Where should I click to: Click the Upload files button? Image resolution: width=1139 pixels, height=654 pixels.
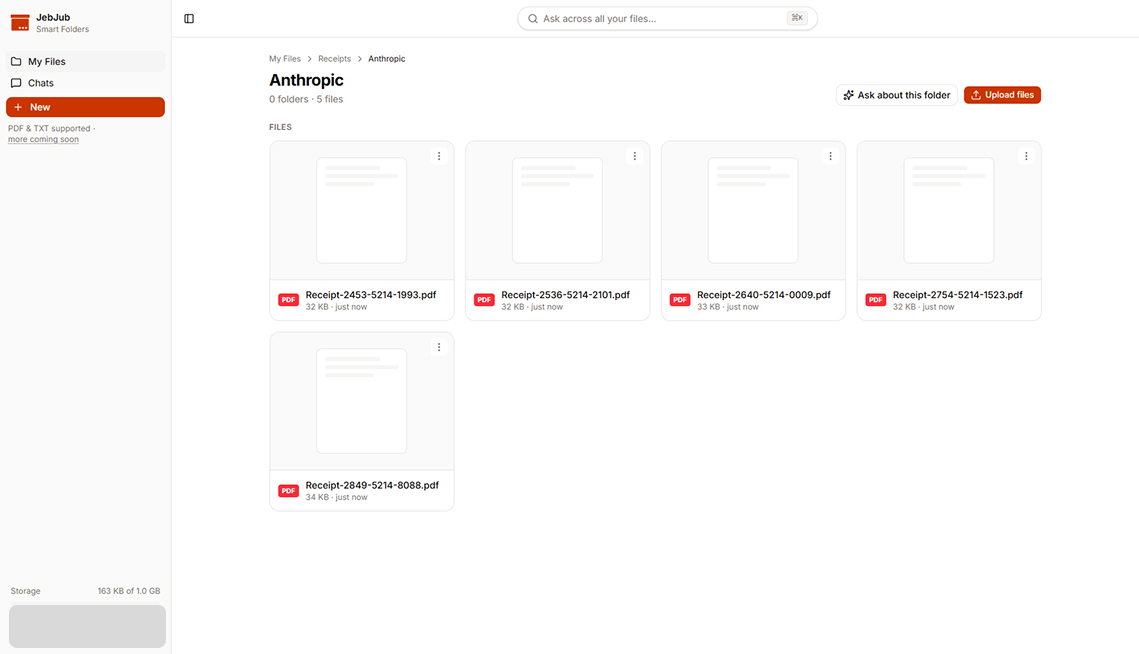pyautogui.click(x=1002, y=95)
